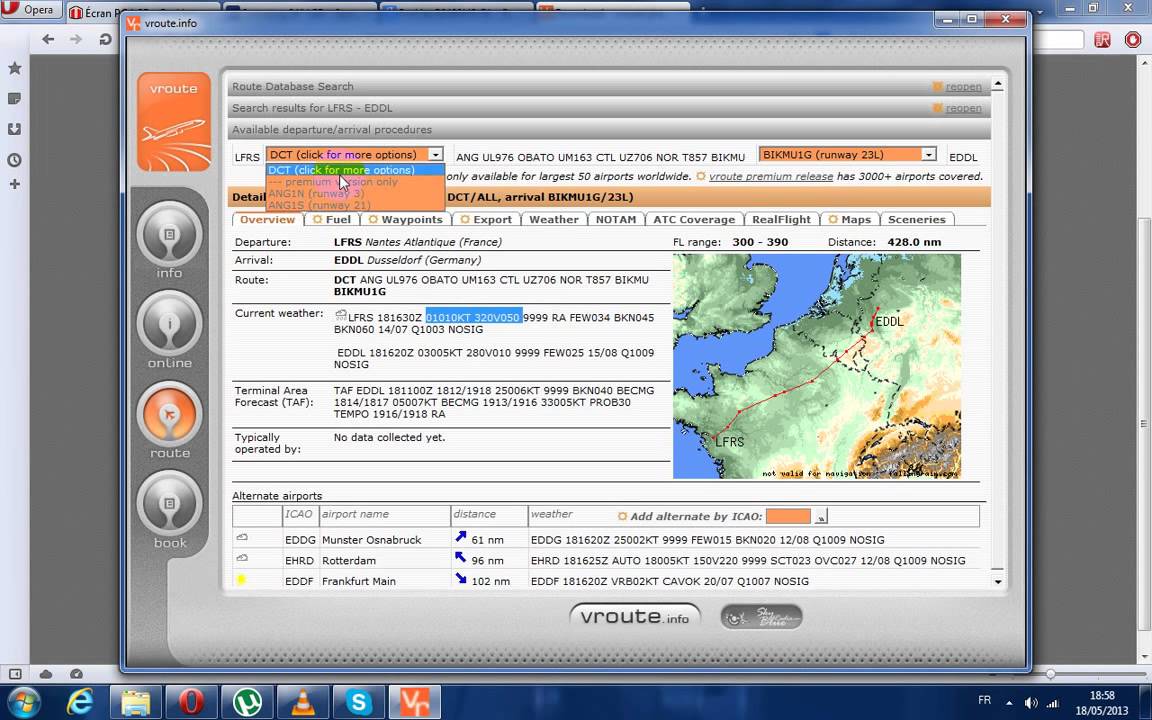Click the small button next to alternate ICAO field
Viewport: 1152px width, 720px height.
821,517
